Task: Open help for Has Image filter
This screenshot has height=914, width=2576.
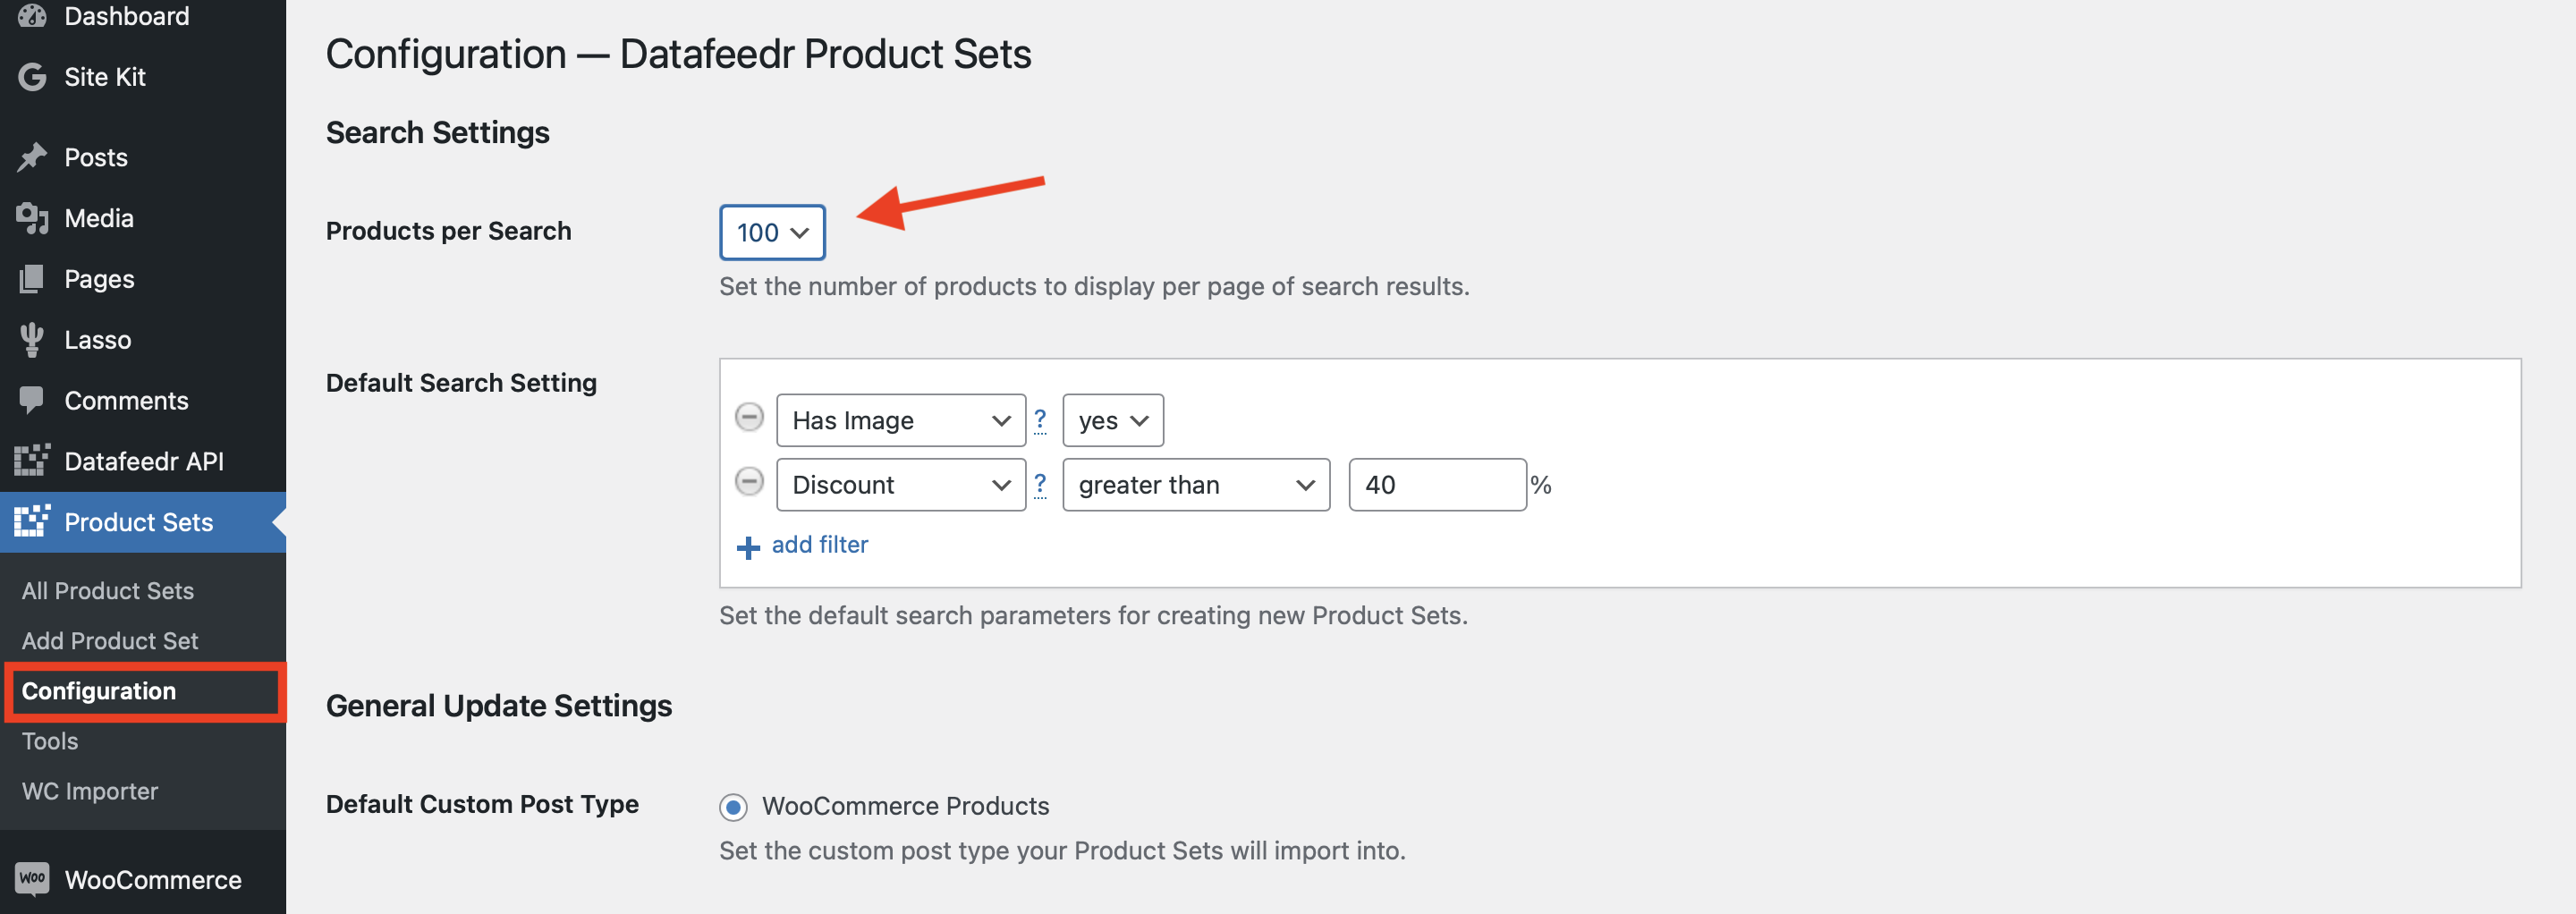Action: (1040, 419)
